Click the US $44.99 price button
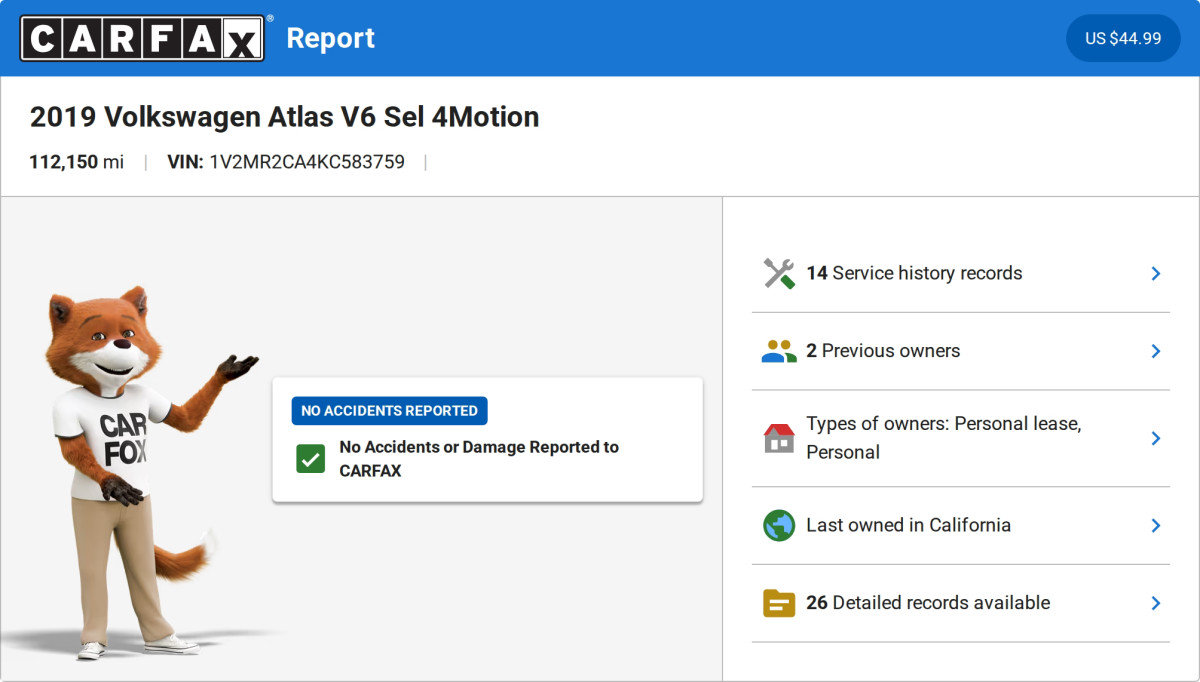This screenshot has height=682, width=1200. 1123,38
